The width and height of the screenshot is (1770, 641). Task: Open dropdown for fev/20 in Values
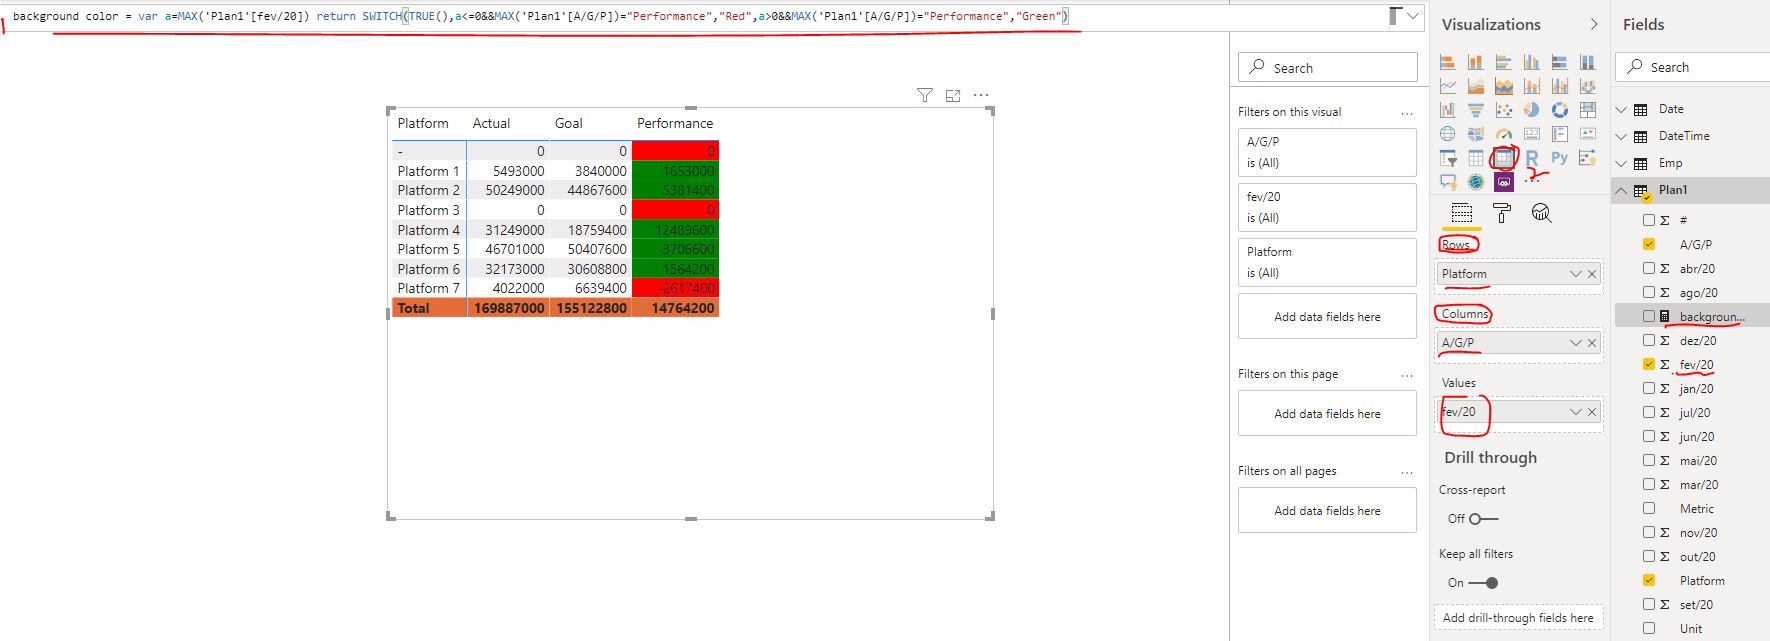[1575, 412]
